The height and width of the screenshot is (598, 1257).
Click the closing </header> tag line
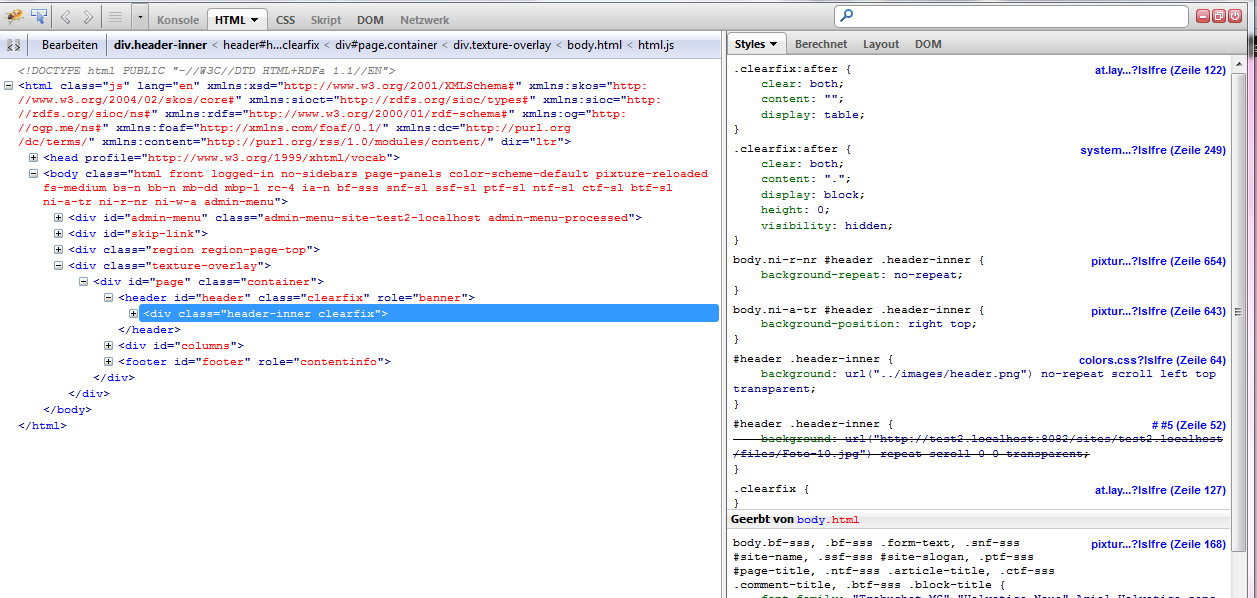[150, 330]
